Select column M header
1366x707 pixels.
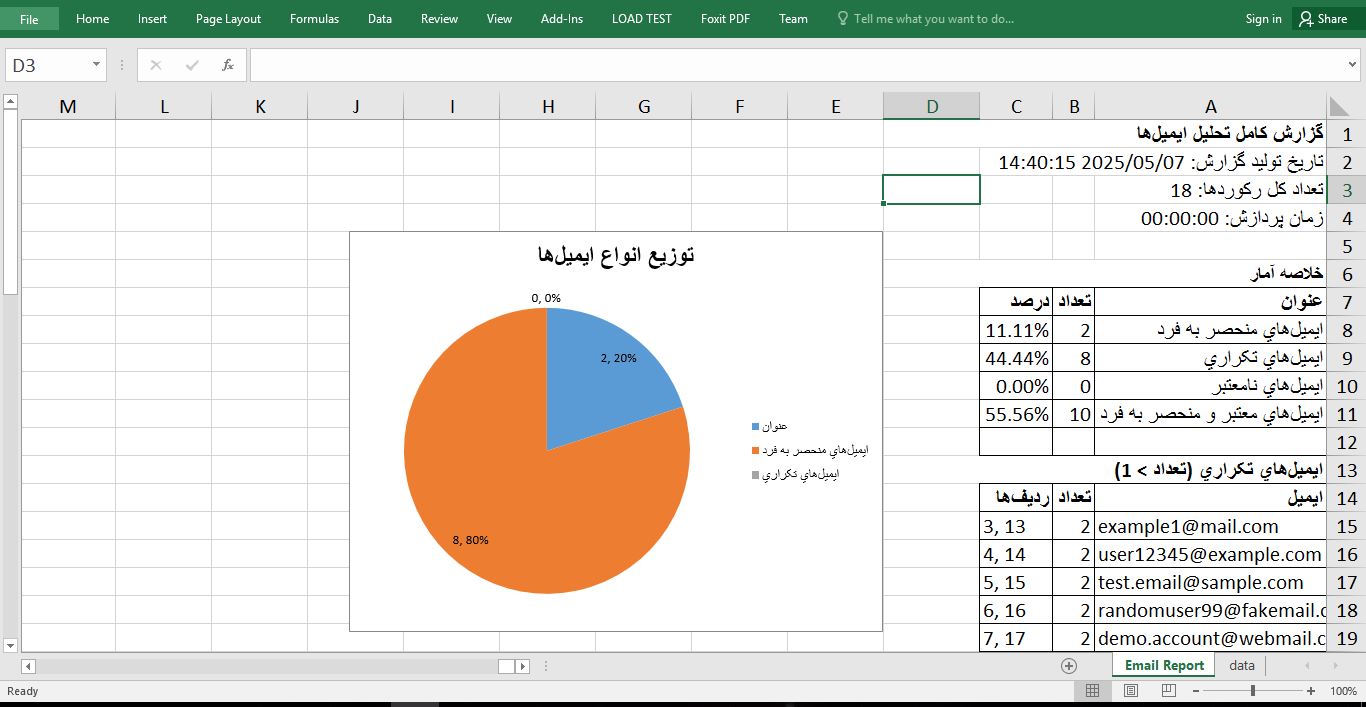[x=68, y=106]
